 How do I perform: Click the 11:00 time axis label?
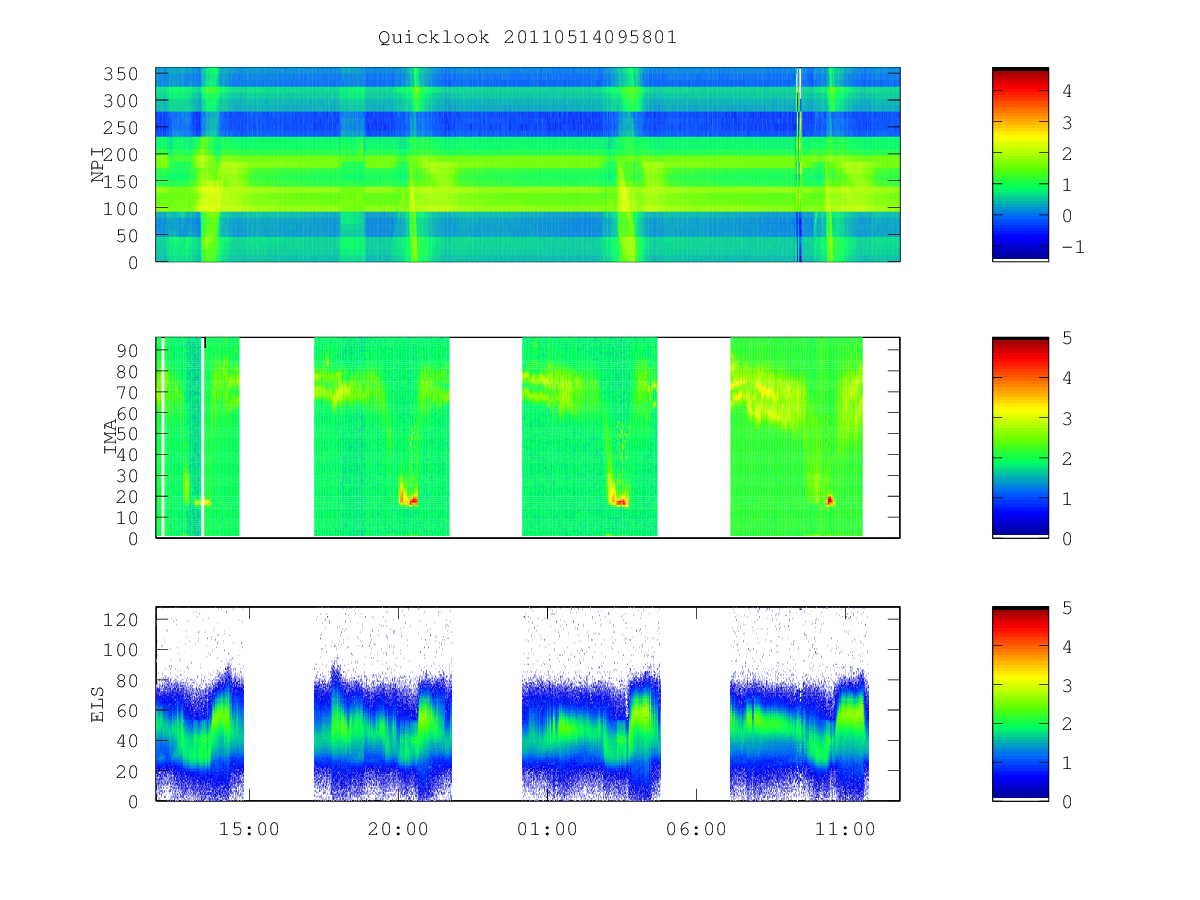845,829
